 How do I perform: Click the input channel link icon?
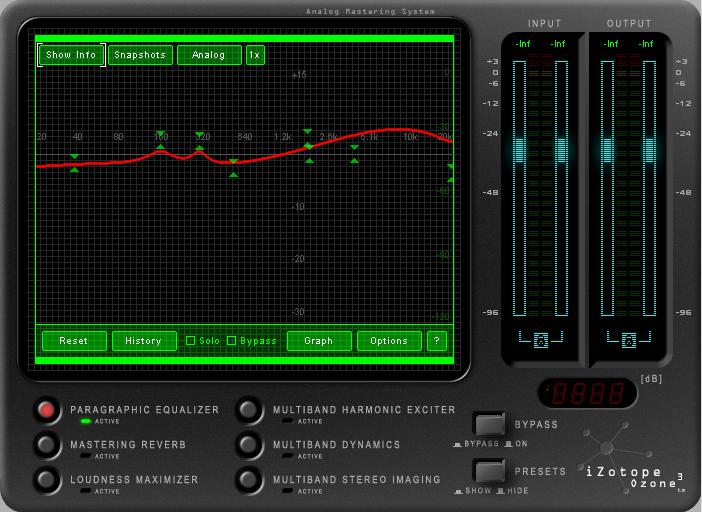(x=541, y=340)
